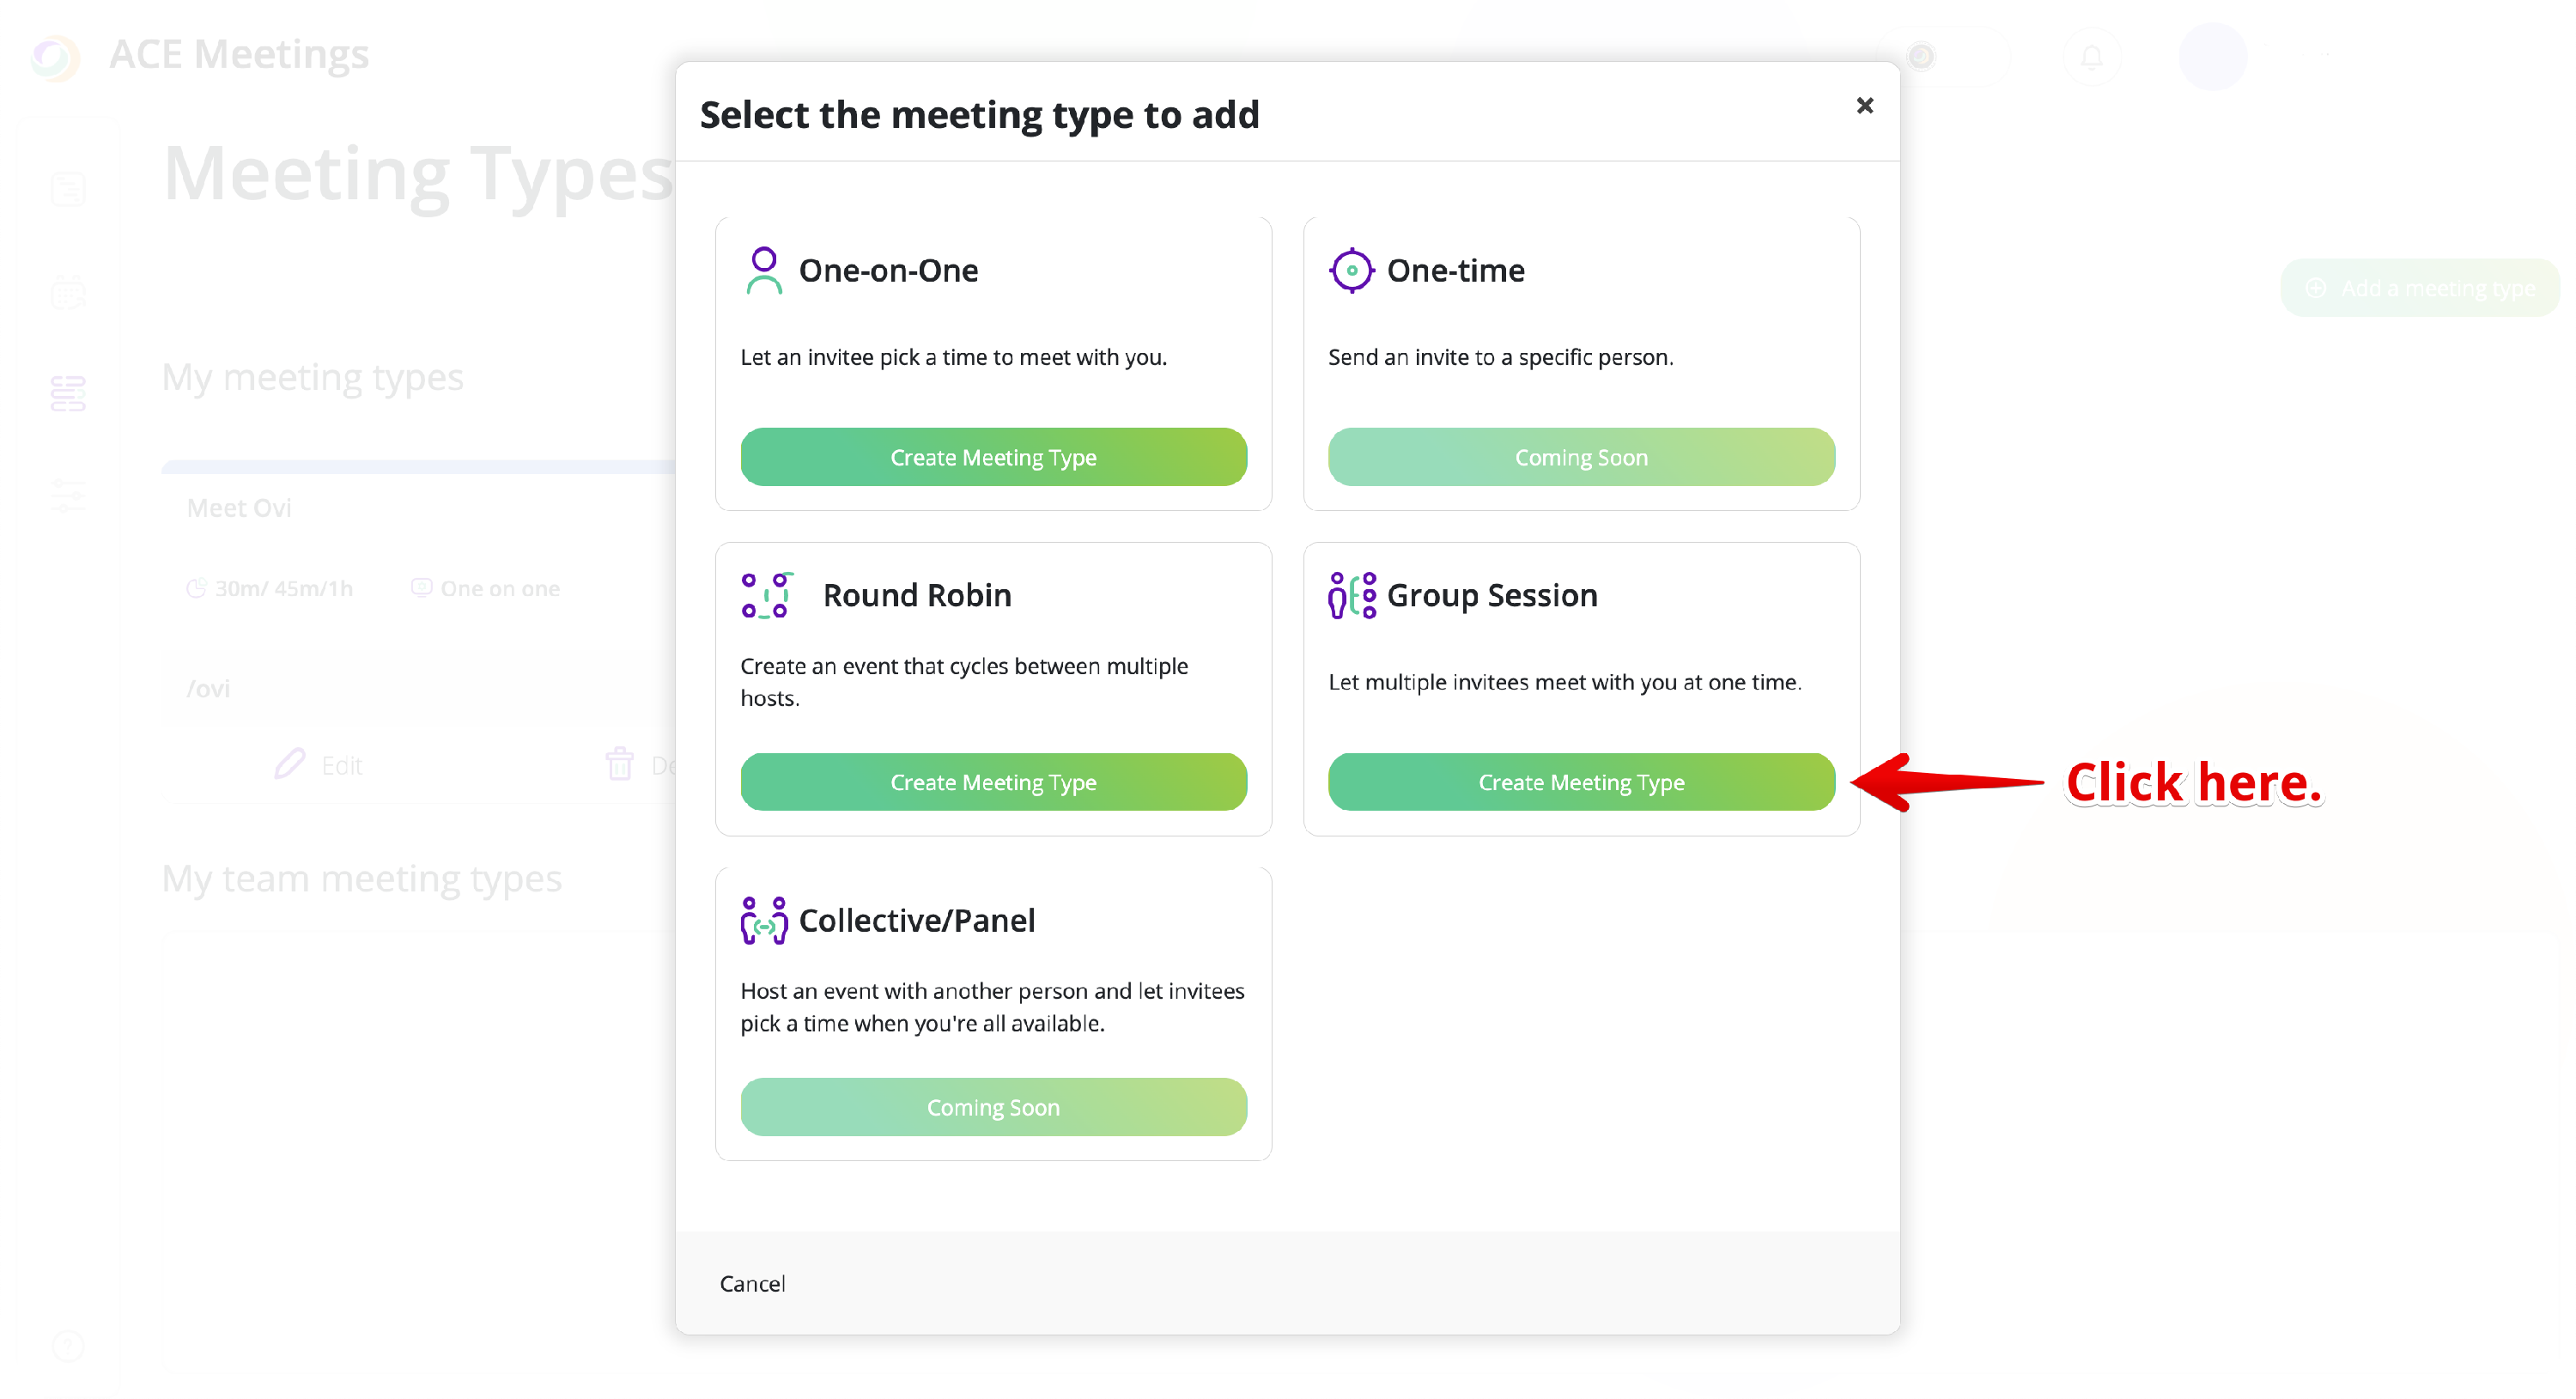Click the ACE Meetings logo icon
This screenshot has height=1399, width=2576.
click(x=56, y=56)
